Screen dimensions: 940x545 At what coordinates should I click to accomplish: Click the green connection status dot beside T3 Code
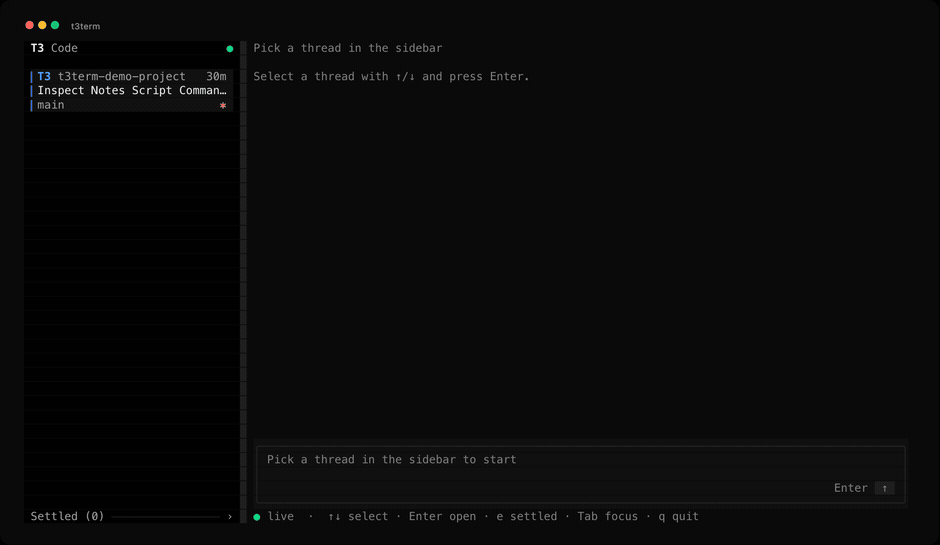click(x=230, y=49)
